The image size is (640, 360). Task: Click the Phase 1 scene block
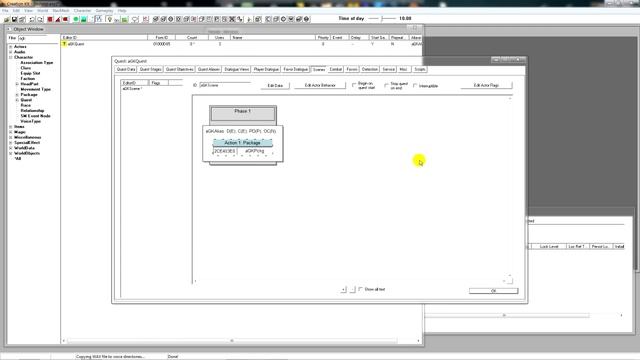pos(243,113)
